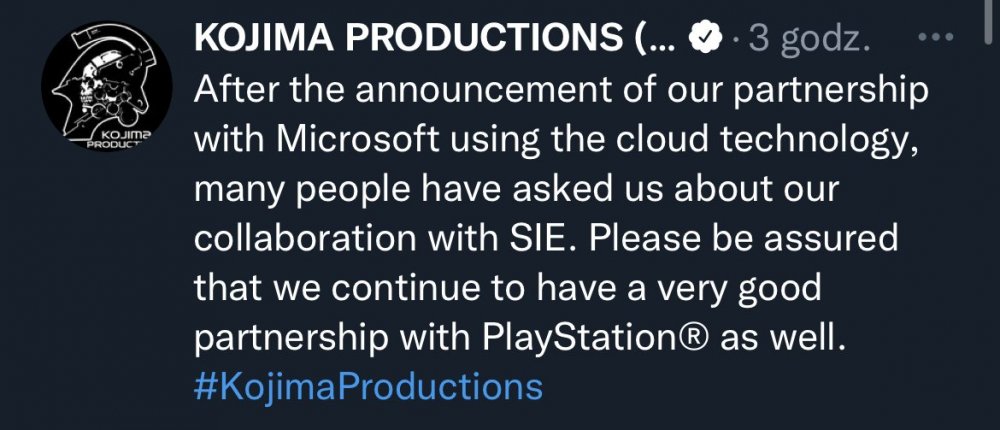The image size is (1000, 430).
Task: Click the KOJIMA PRODUCTIONS account name
Action: click(410, 39)
